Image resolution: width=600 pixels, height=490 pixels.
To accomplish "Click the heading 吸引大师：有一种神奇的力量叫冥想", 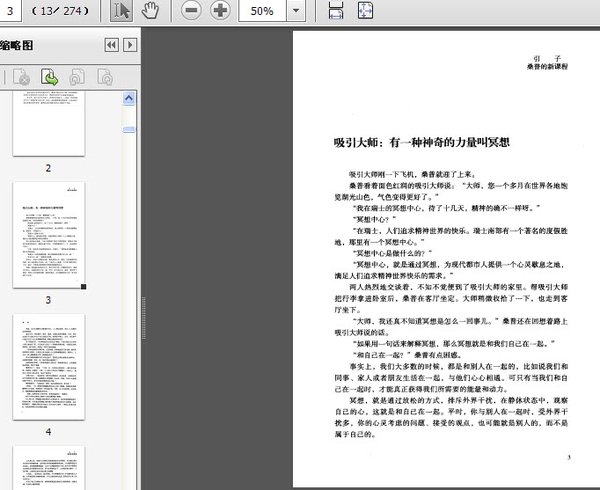I will [x=422, y=142].
